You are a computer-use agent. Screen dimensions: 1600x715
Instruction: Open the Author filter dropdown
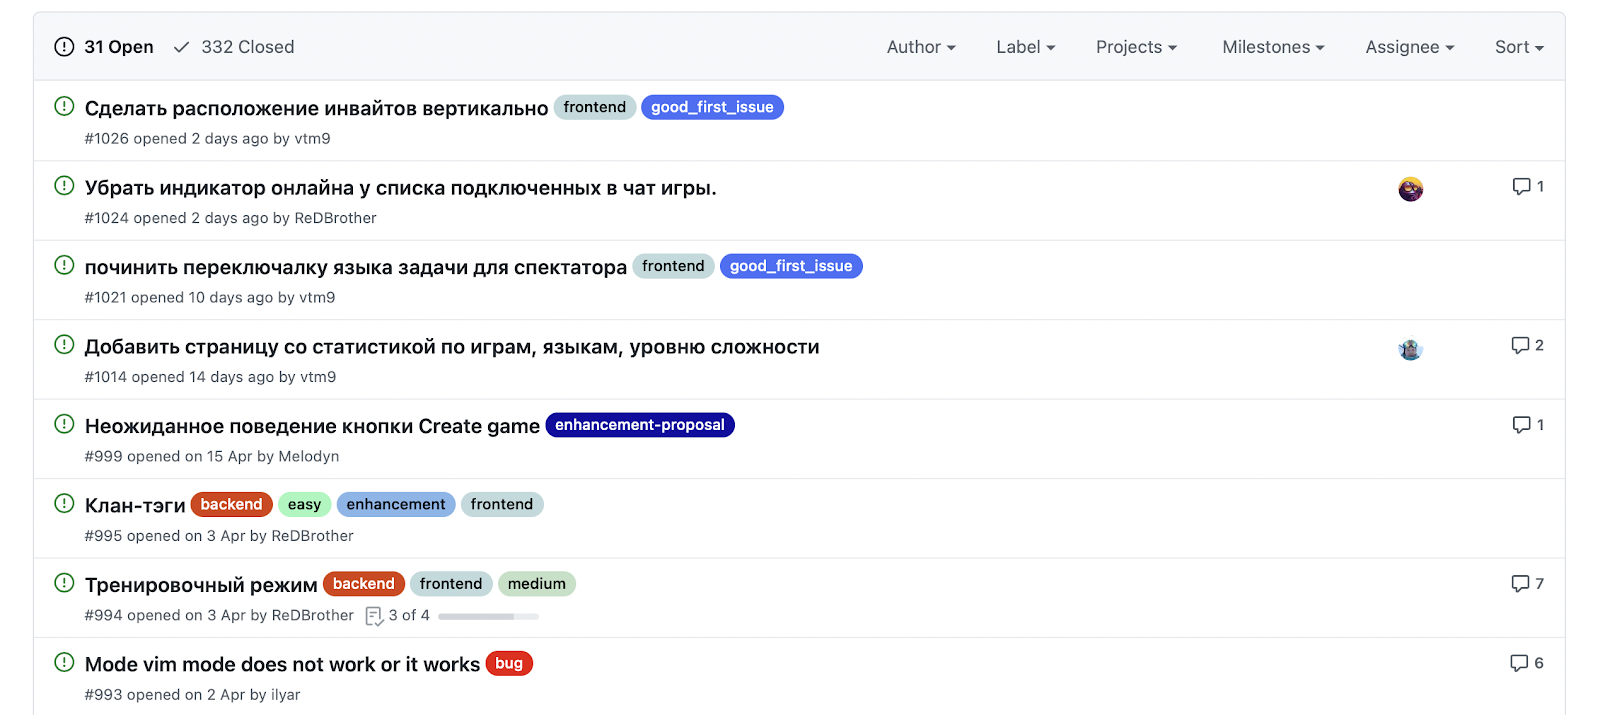[x=920, y=47]
